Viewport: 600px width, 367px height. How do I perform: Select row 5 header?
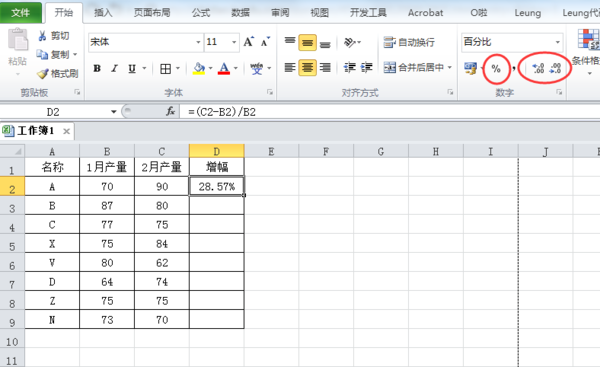coord(12,244)
